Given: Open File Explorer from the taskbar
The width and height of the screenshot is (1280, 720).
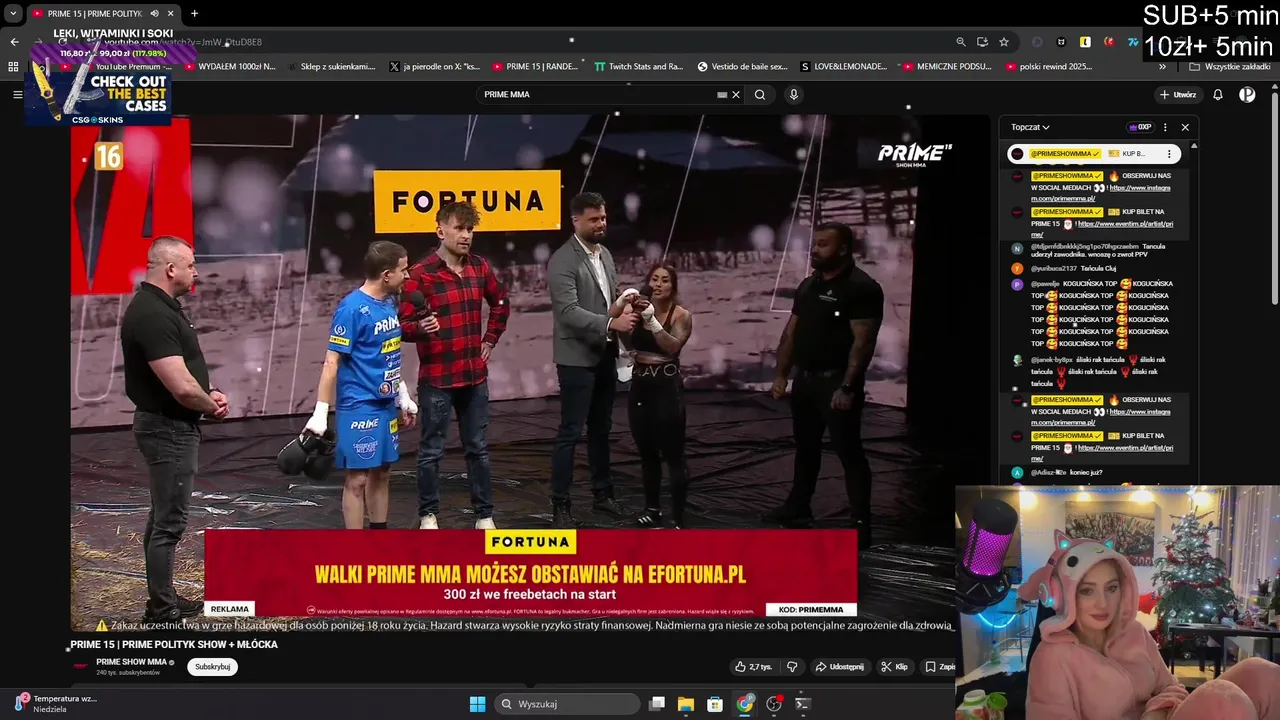Looking at the screenshot, I should pos(686,704).
